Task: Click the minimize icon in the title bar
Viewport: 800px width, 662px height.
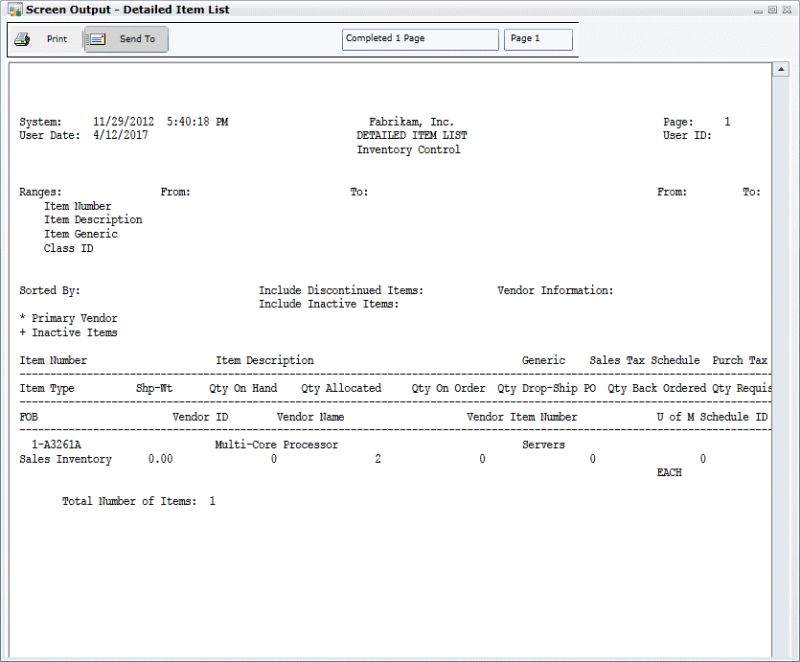Action: 760,8
